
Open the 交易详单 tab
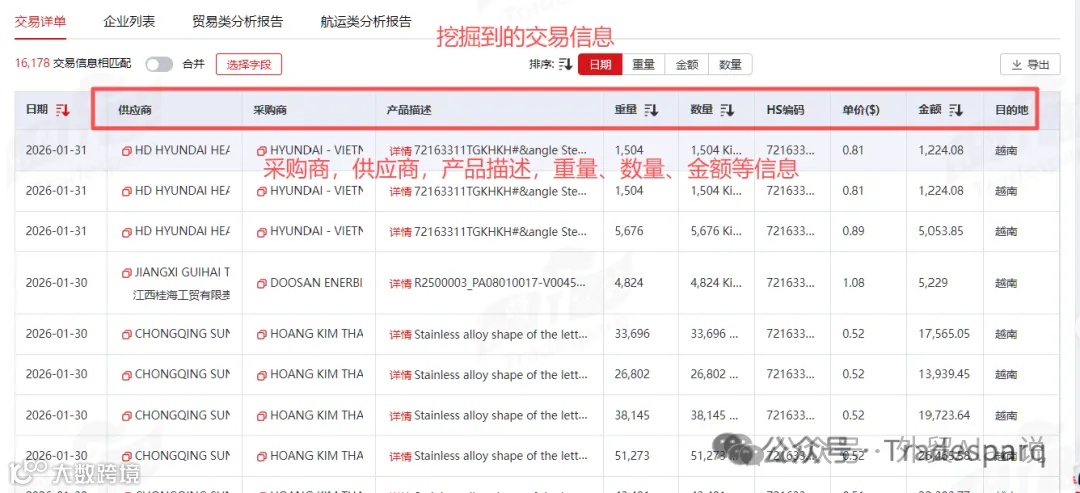[41, 21]
